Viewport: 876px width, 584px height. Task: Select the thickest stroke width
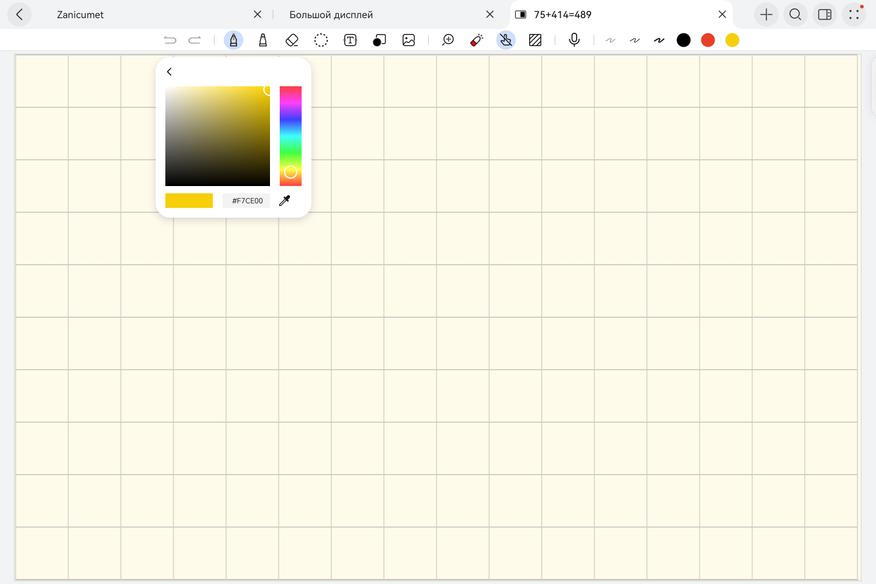coord(659,40)
